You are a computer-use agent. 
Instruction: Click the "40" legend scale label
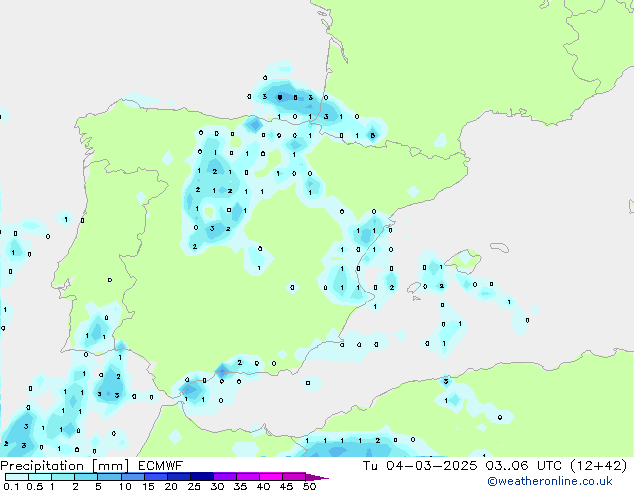(263, 486)
